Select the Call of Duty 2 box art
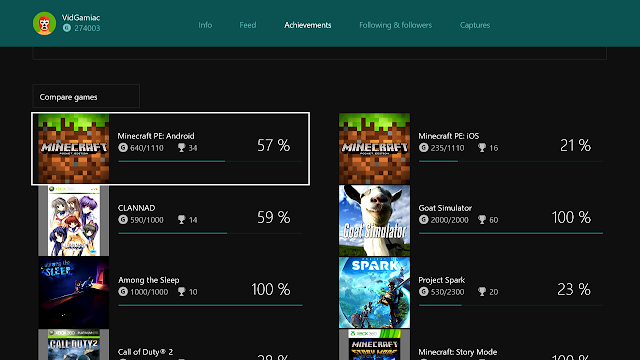Image resolution: width=640 pixels, height=360 pixels. [x=73, y=344]
